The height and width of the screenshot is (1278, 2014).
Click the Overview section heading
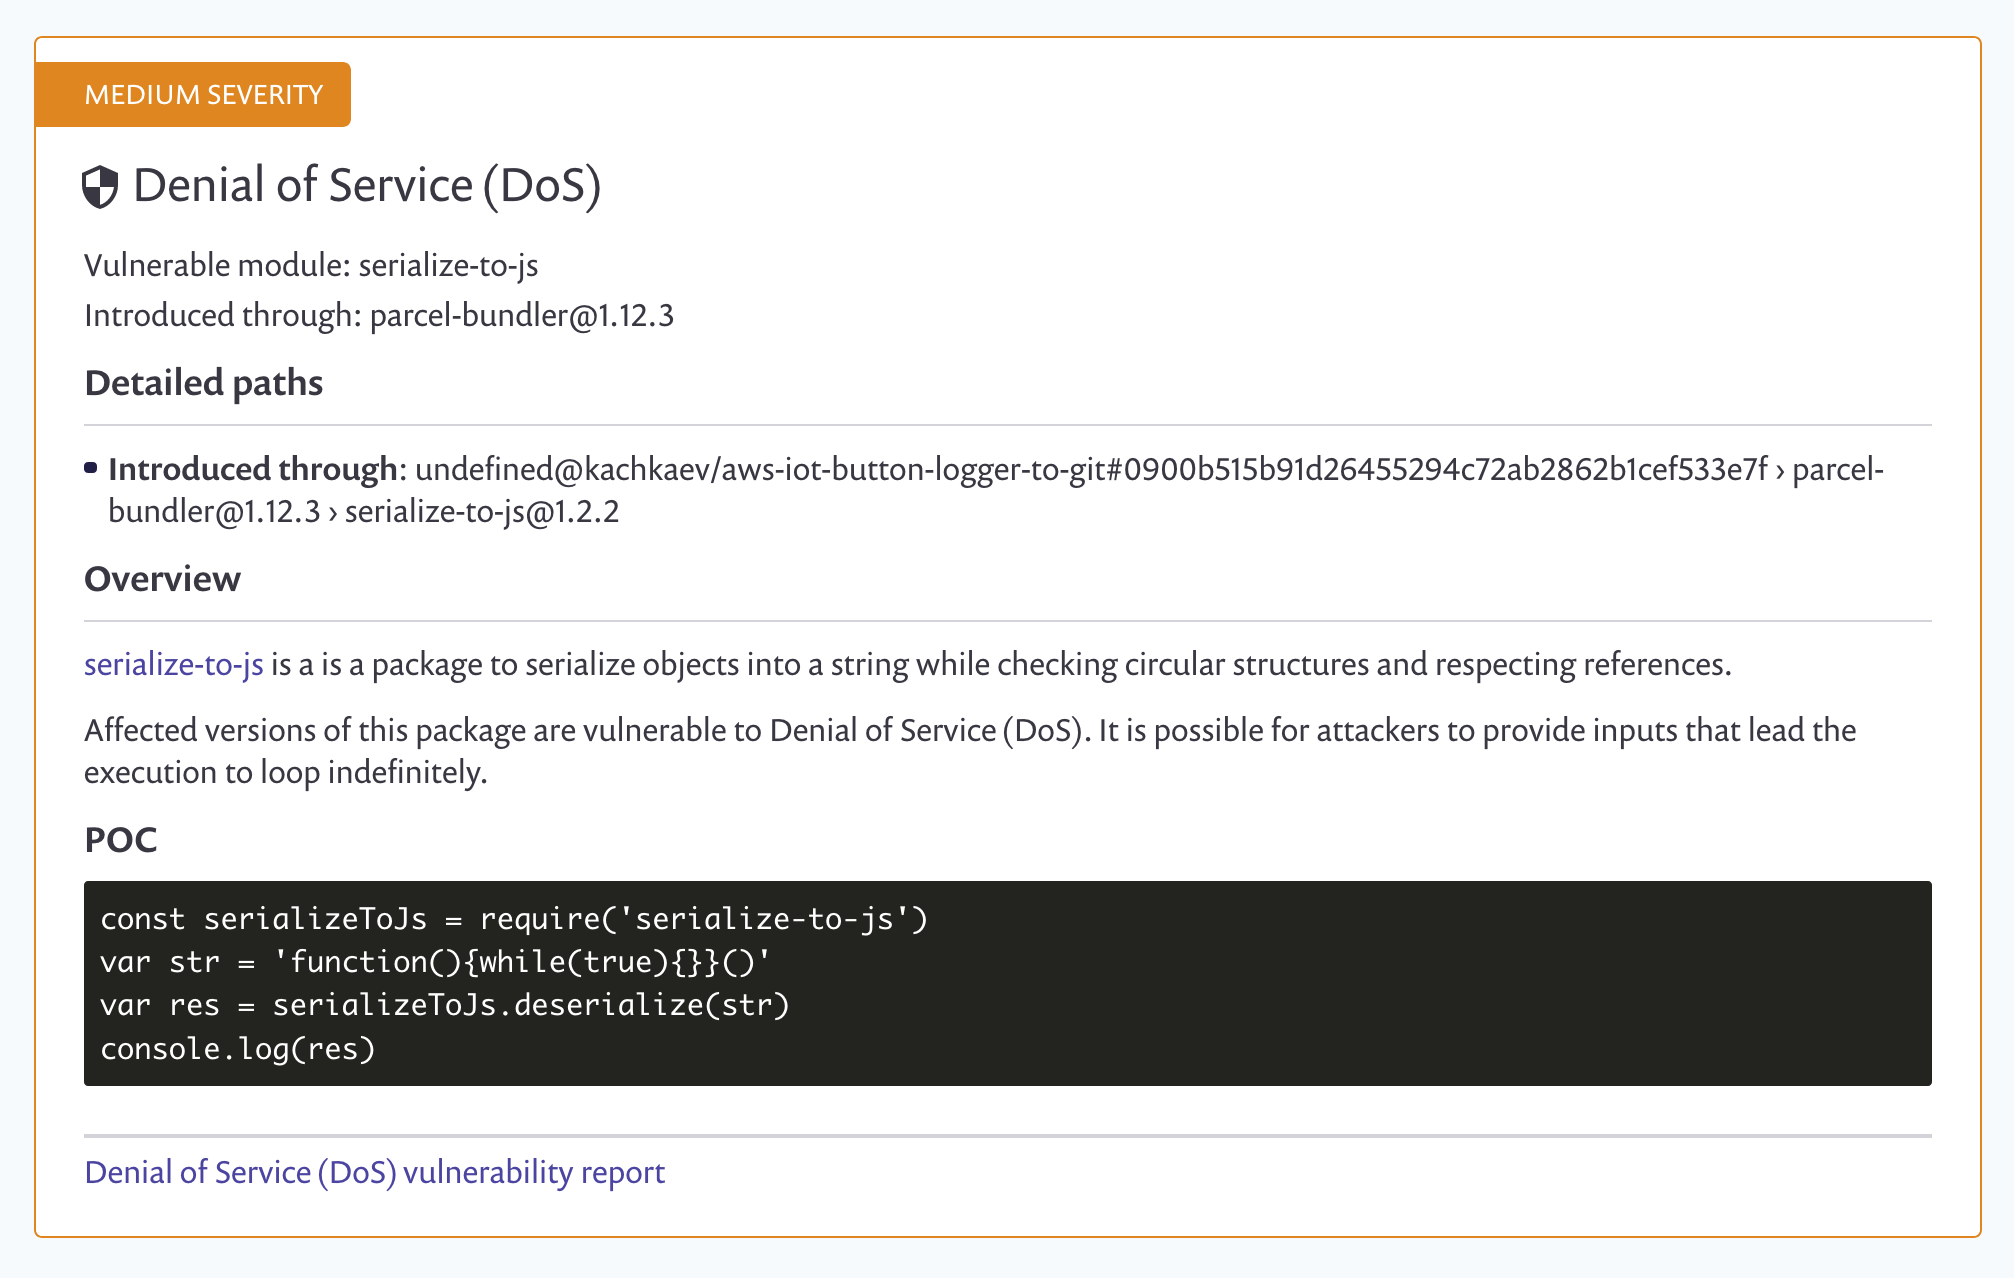[x=162, y=579]
